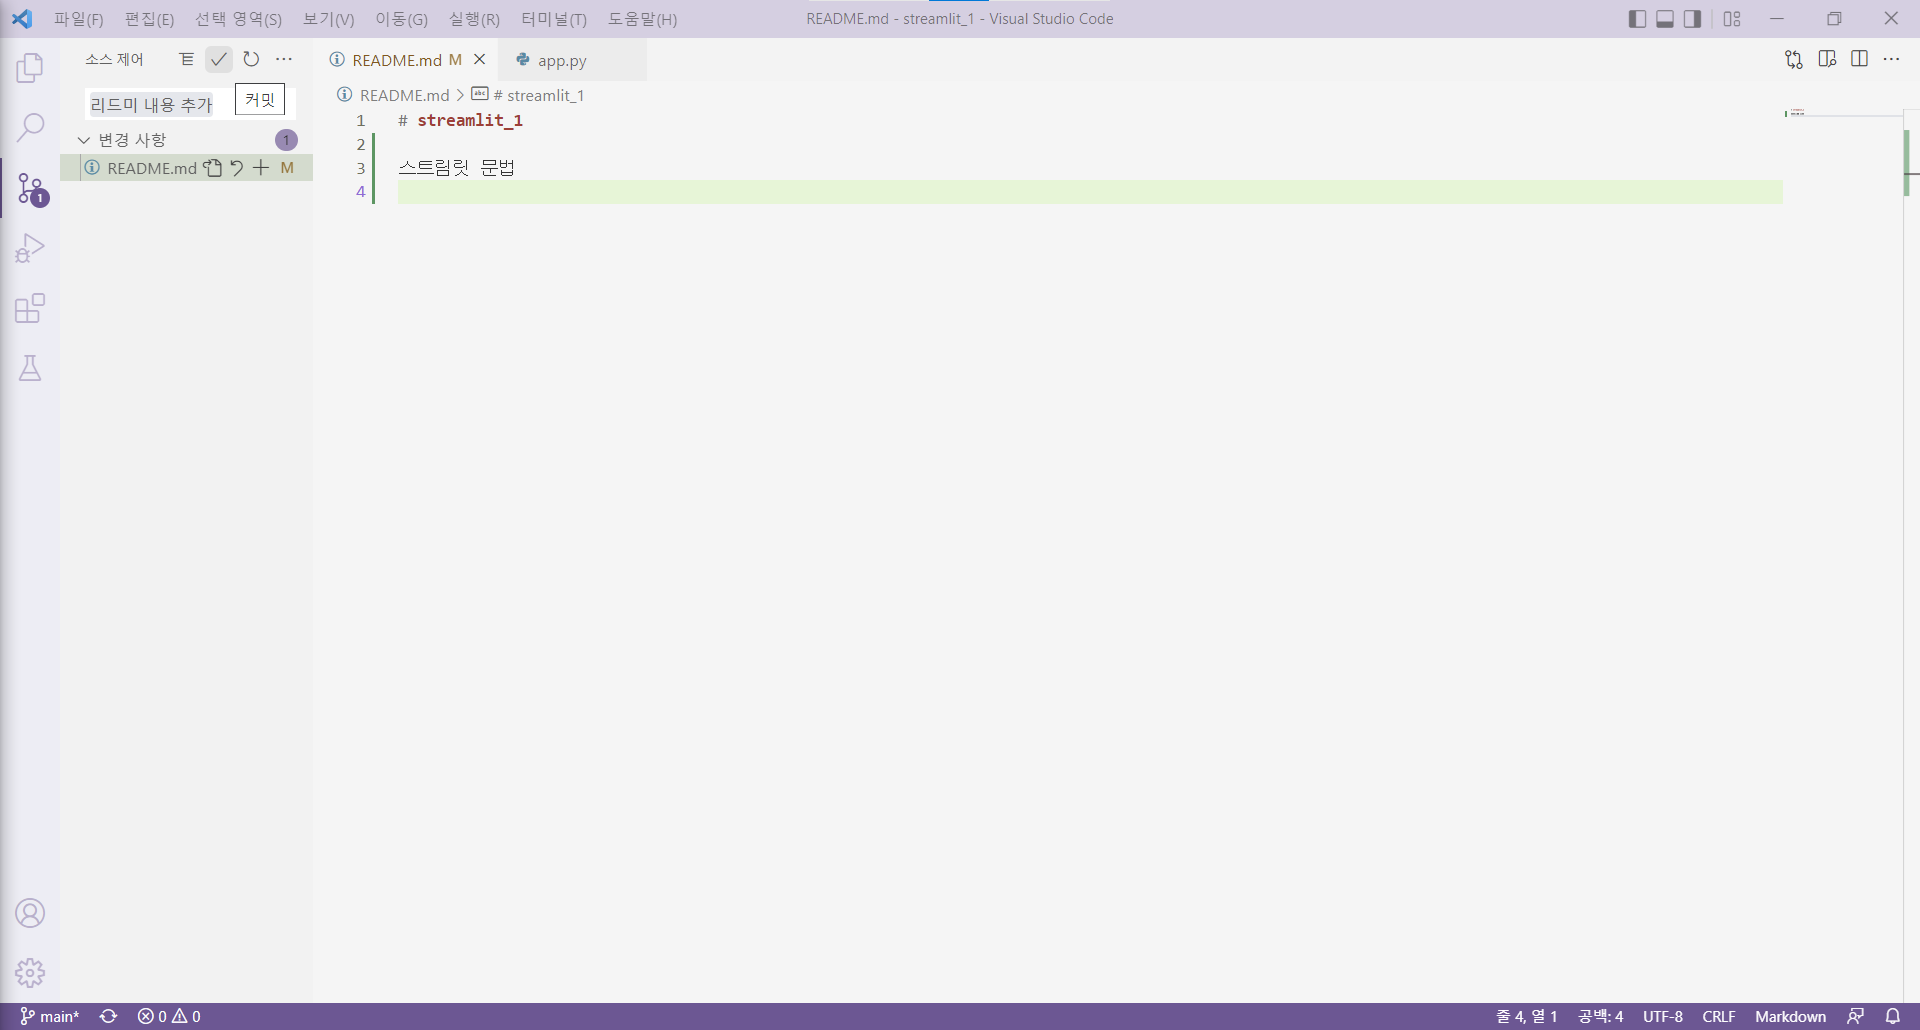This screenshot has width=1920, height=1030.
Task: Toggle the secondary side bar
Action: [1692, 19]
